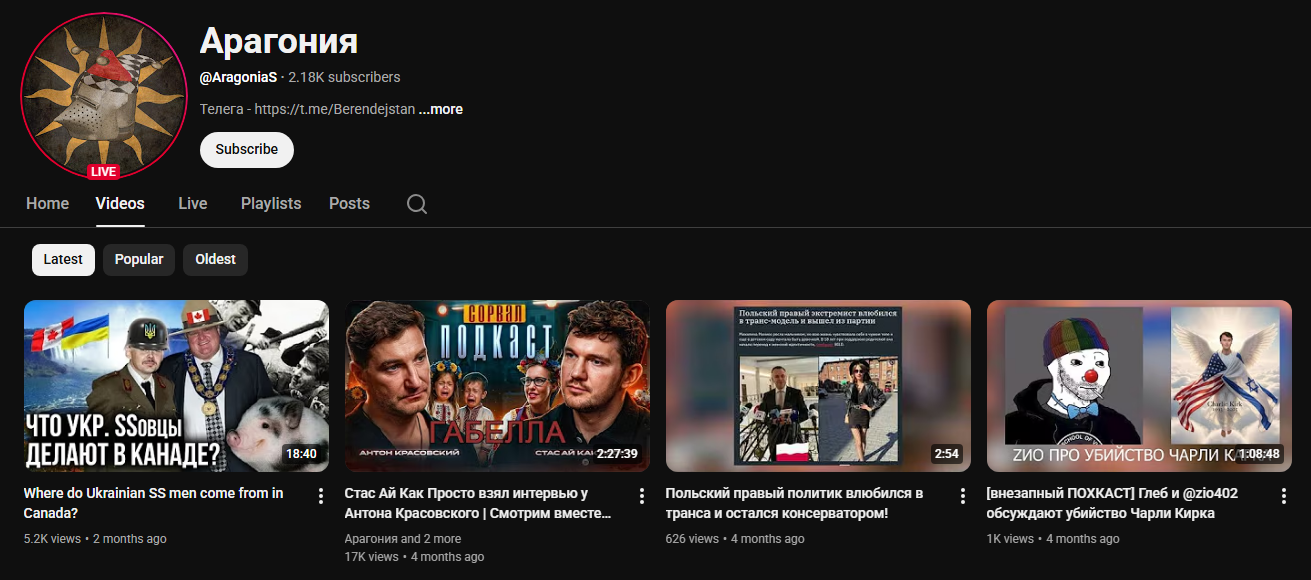
Task: Click the @AragoniaS handle text
Action: [x=238, y=77]
